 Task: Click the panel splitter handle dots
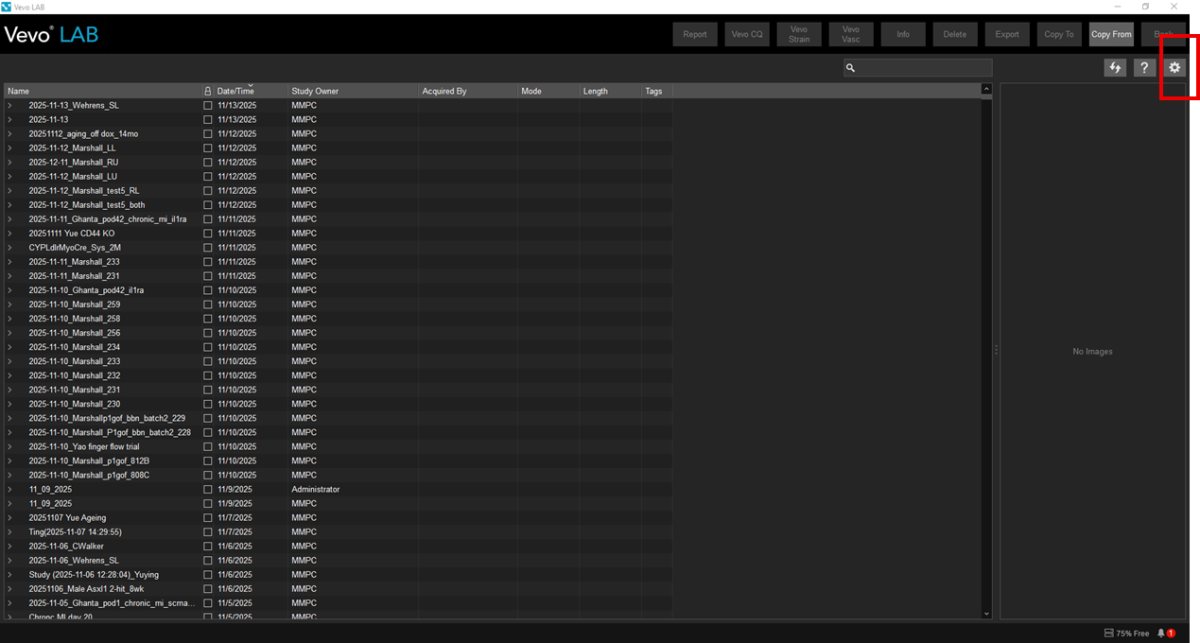click(995, 350)
